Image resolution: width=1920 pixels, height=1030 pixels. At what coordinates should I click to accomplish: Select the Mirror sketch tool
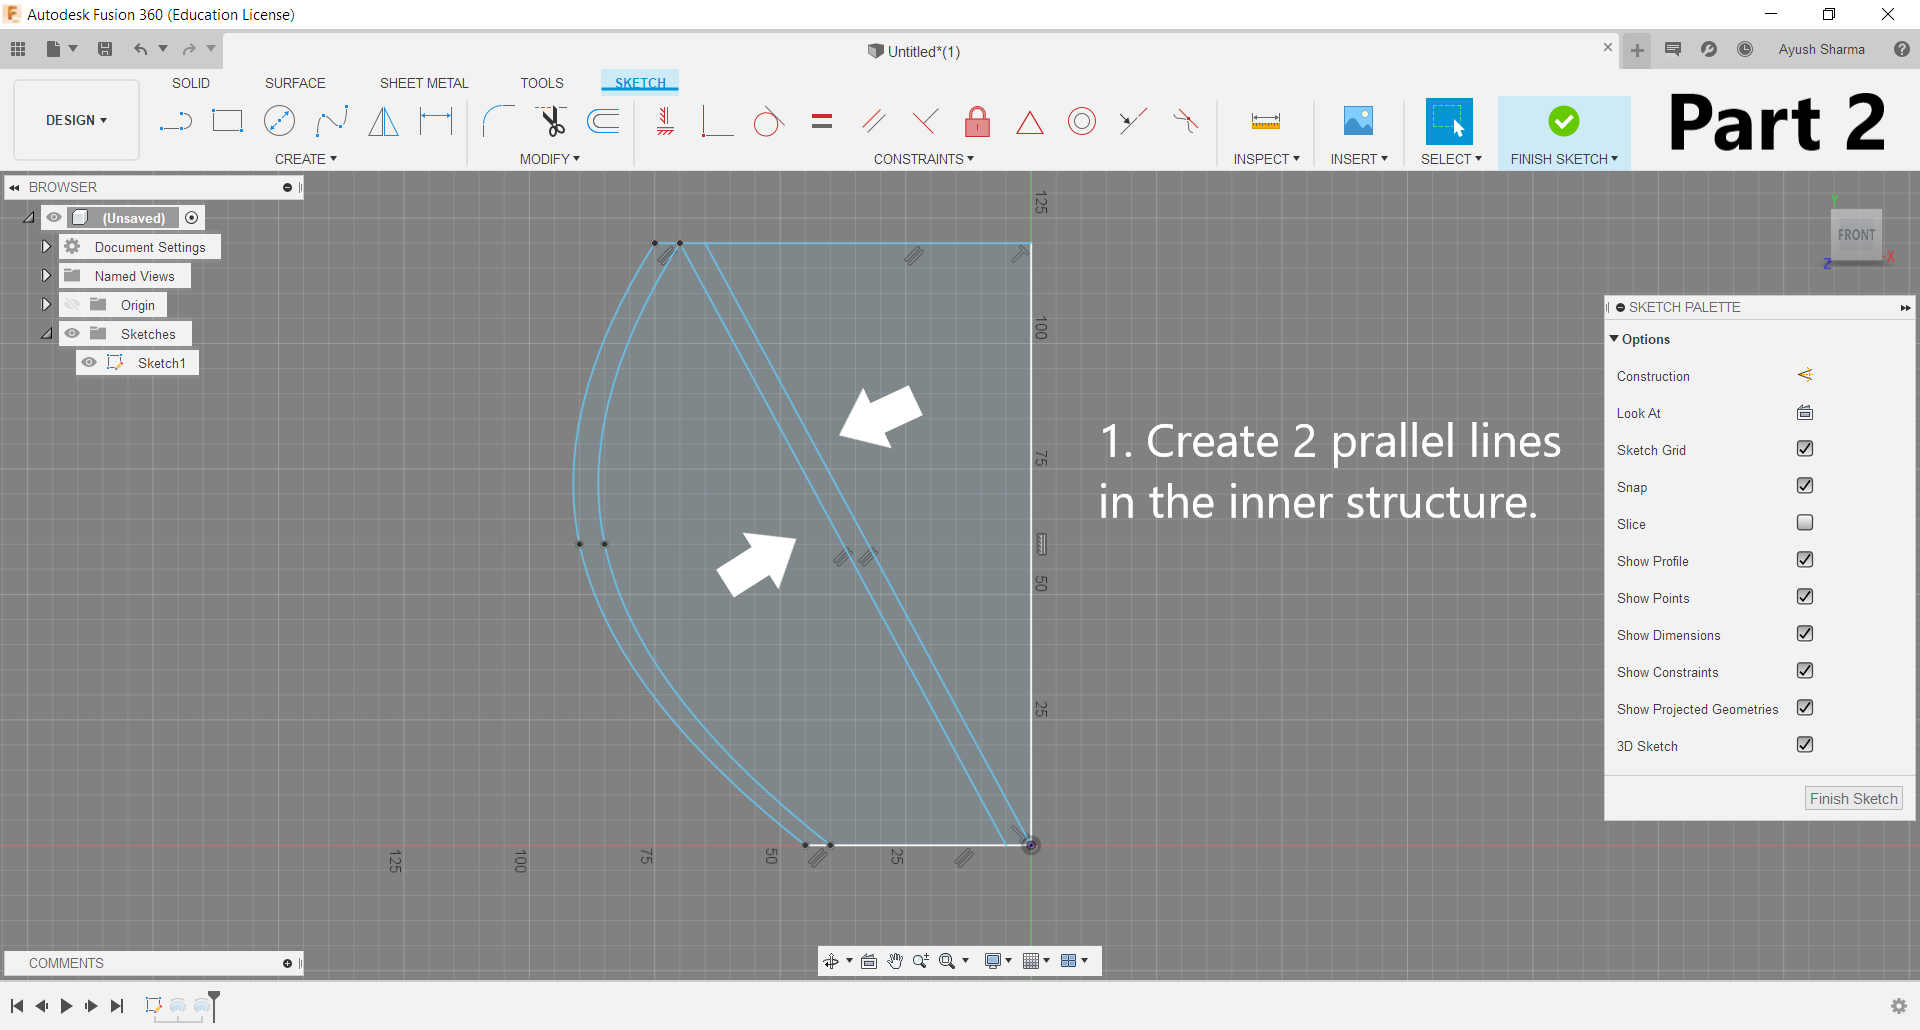click(383, 122)
